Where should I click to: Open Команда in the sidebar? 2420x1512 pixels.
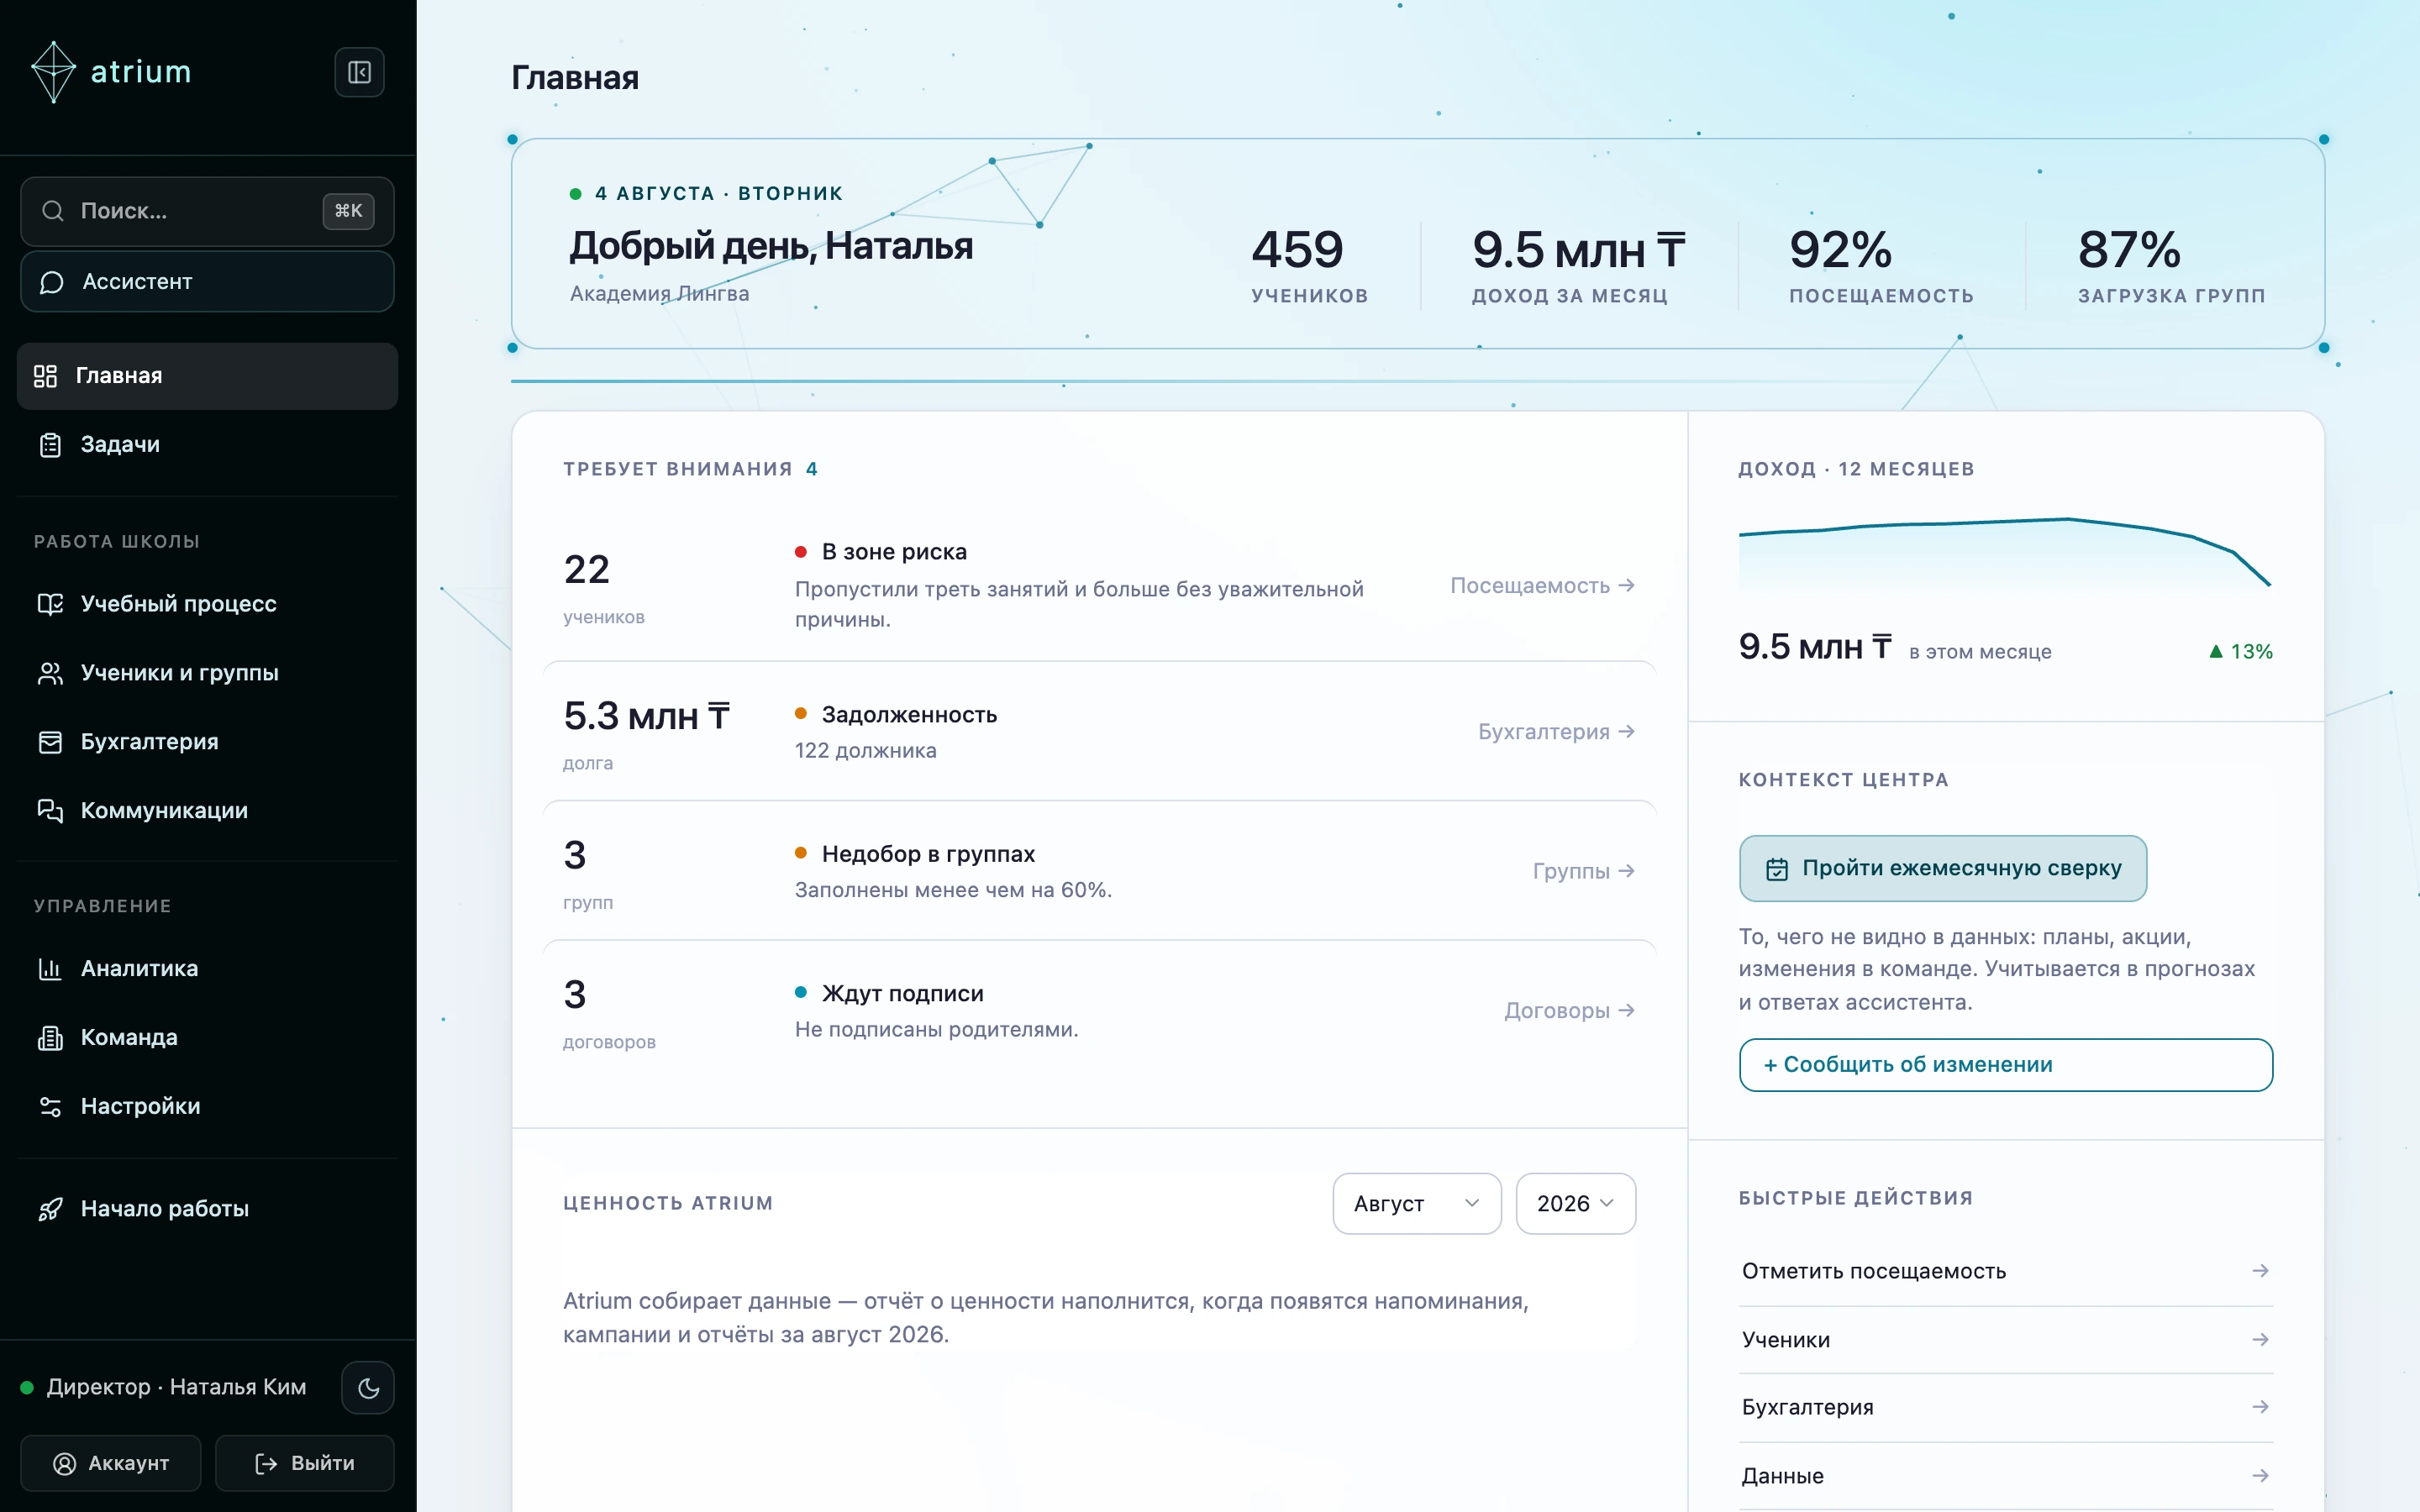click(x=208, y=1038)
